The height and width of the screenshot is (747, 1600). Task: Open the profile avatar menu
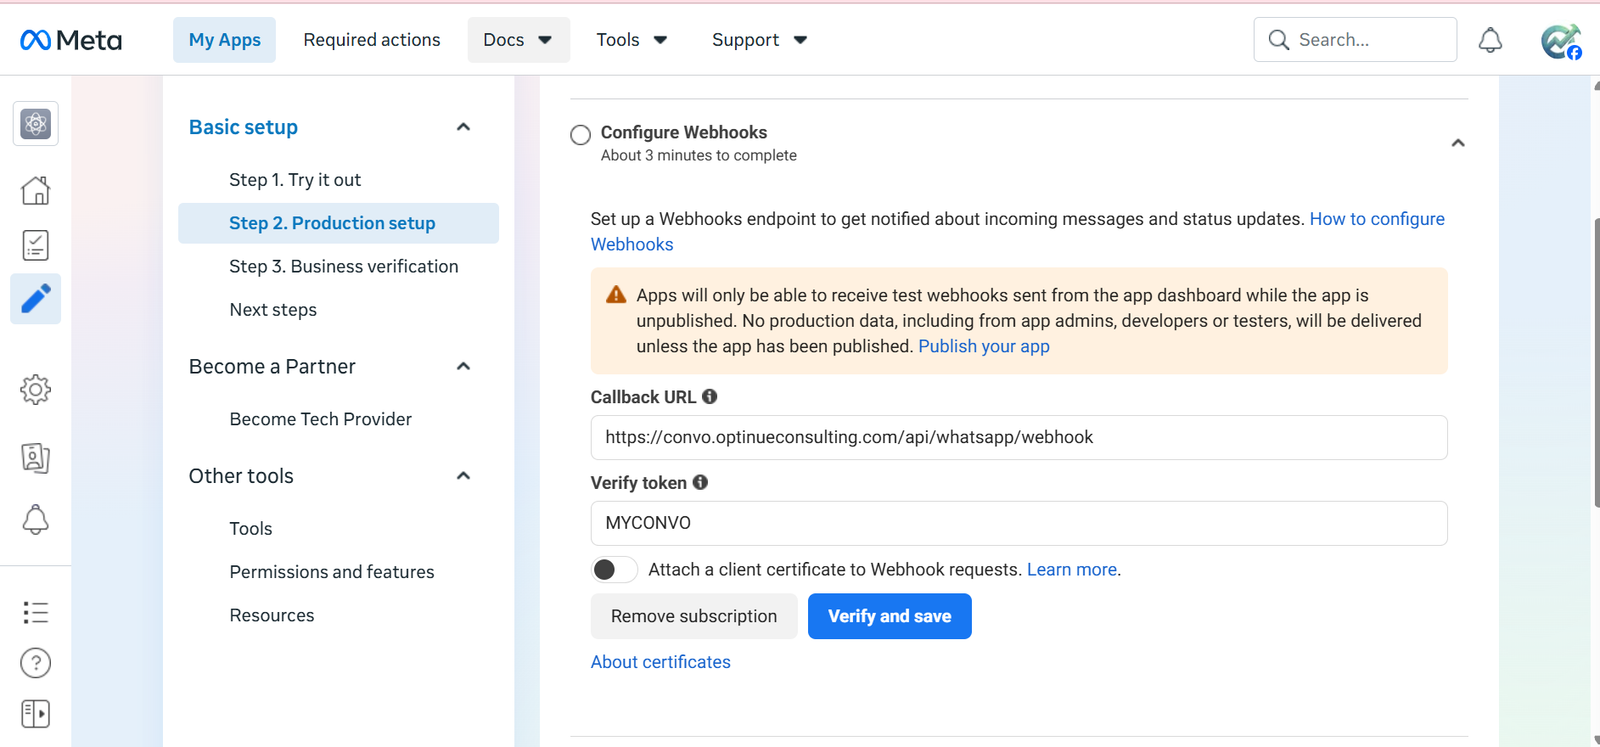coord(1561,41)
